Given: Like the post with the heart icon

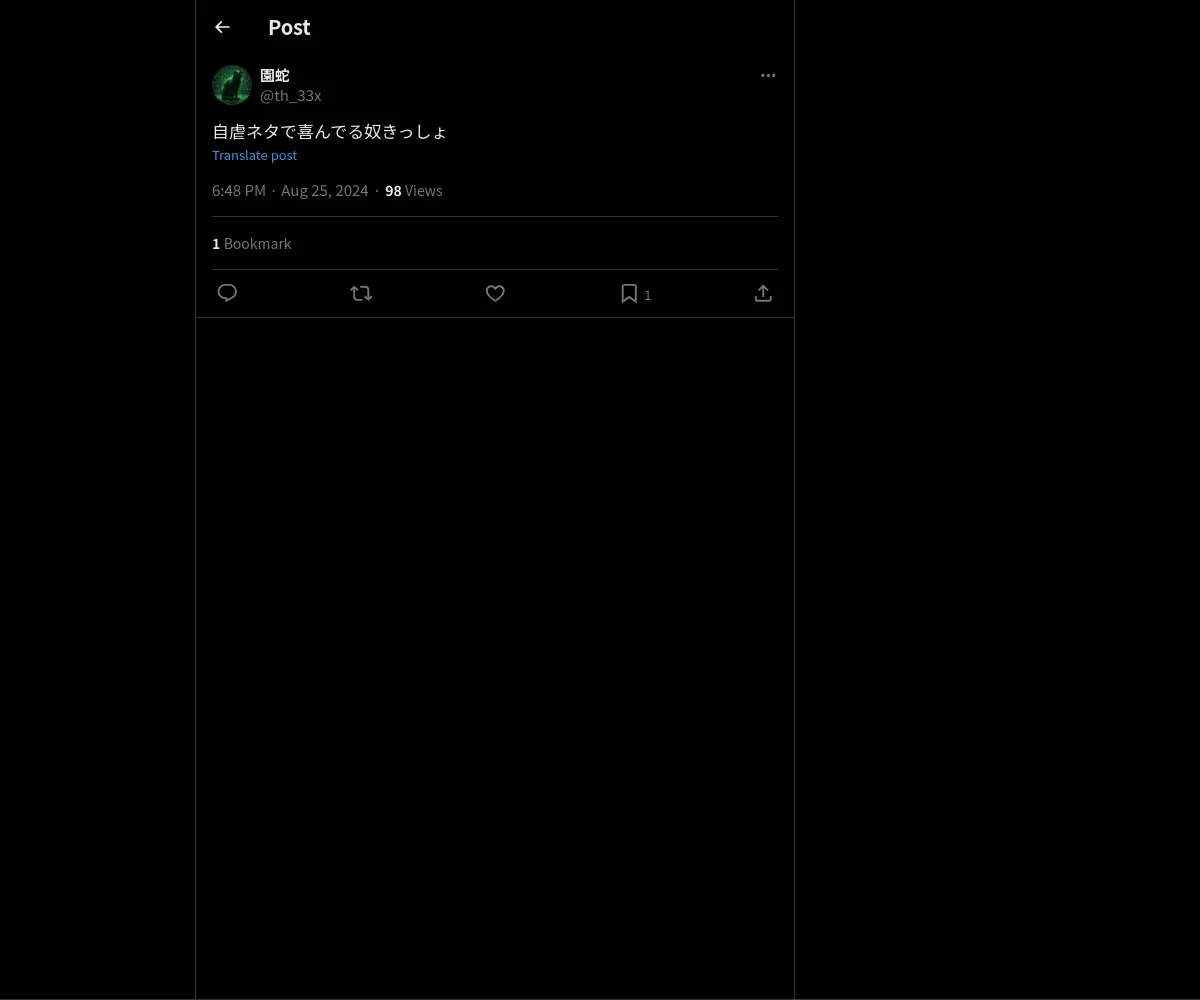Looking at the screenshot, I should coord(495,293).
